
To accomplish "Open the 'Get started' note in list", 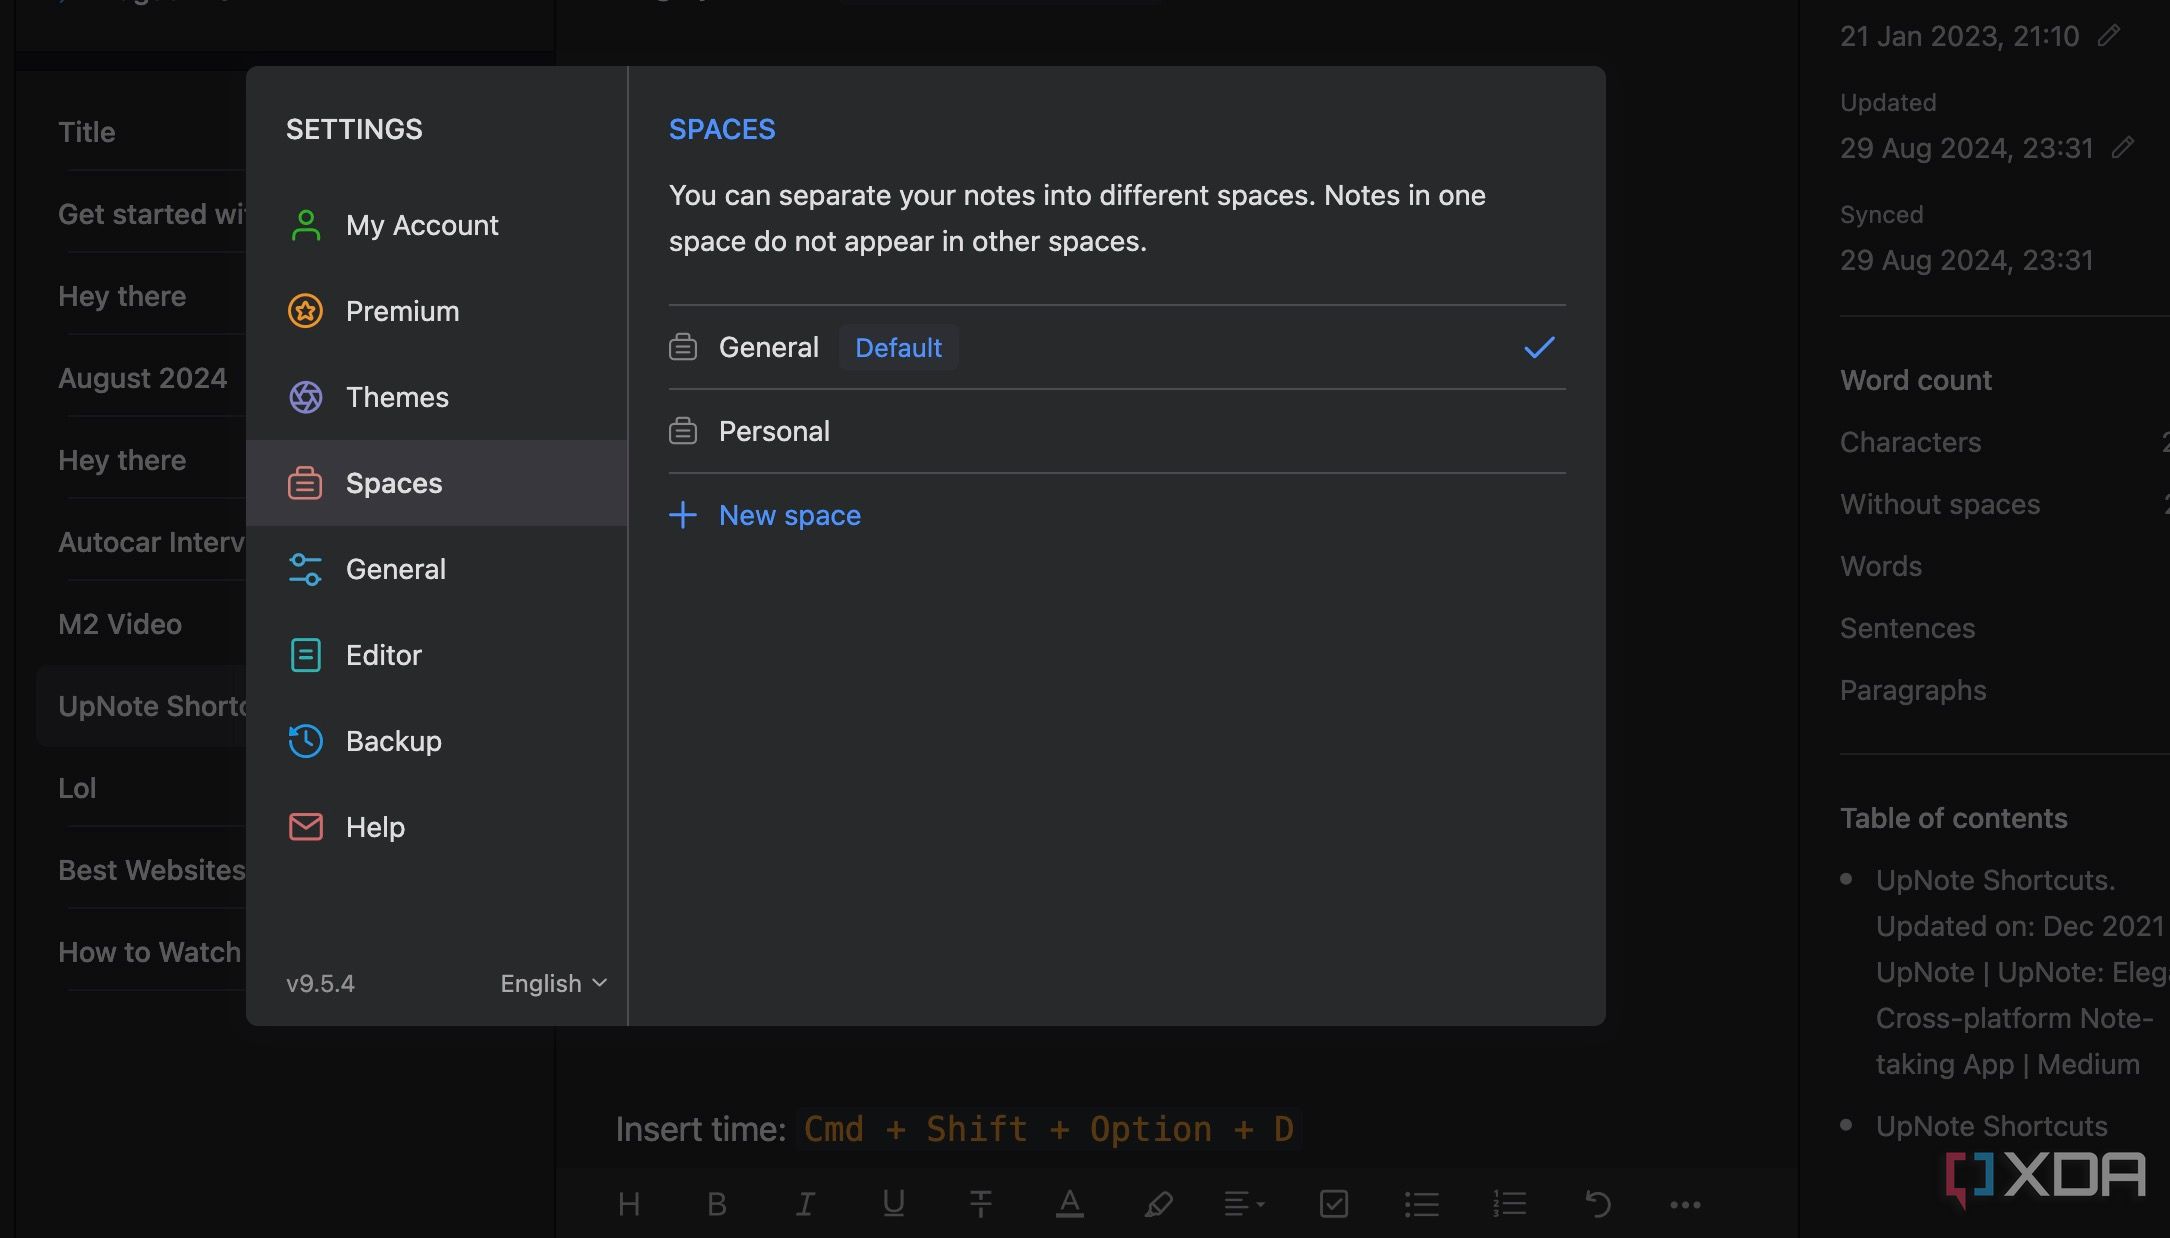I will coord(151,214).
